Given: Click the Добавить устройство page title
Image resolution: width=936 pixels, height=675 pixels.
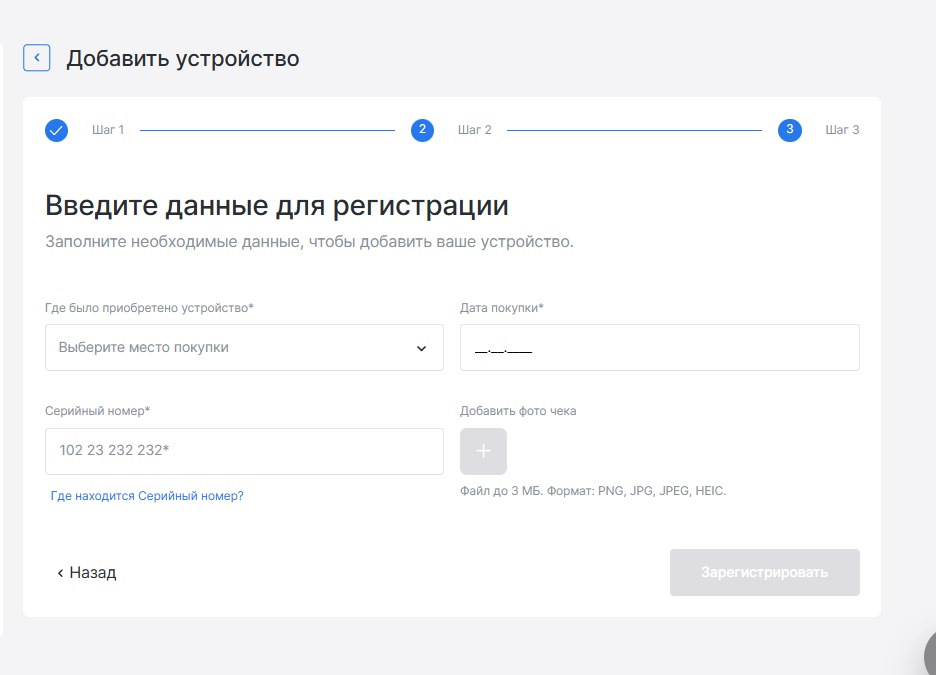Looking at the screenshot, I should click(183, 58).
